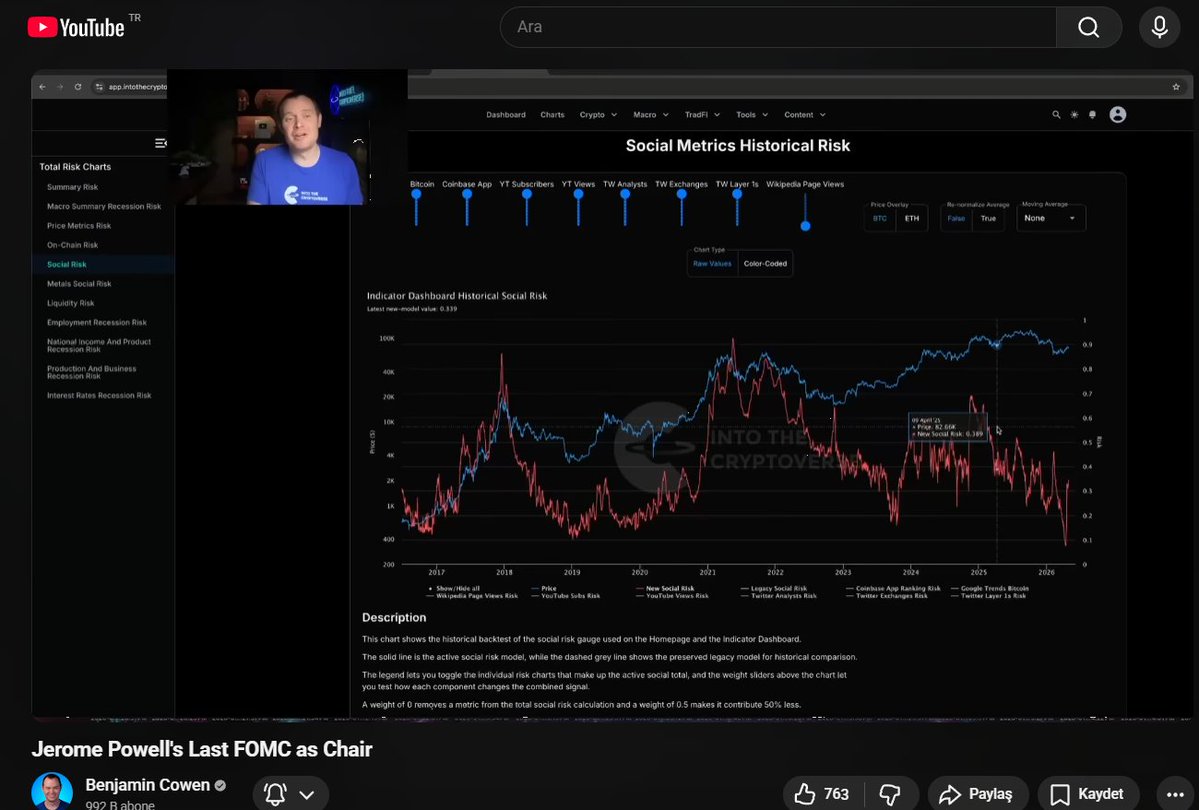Select BTC price overlay

click(880, 219)
